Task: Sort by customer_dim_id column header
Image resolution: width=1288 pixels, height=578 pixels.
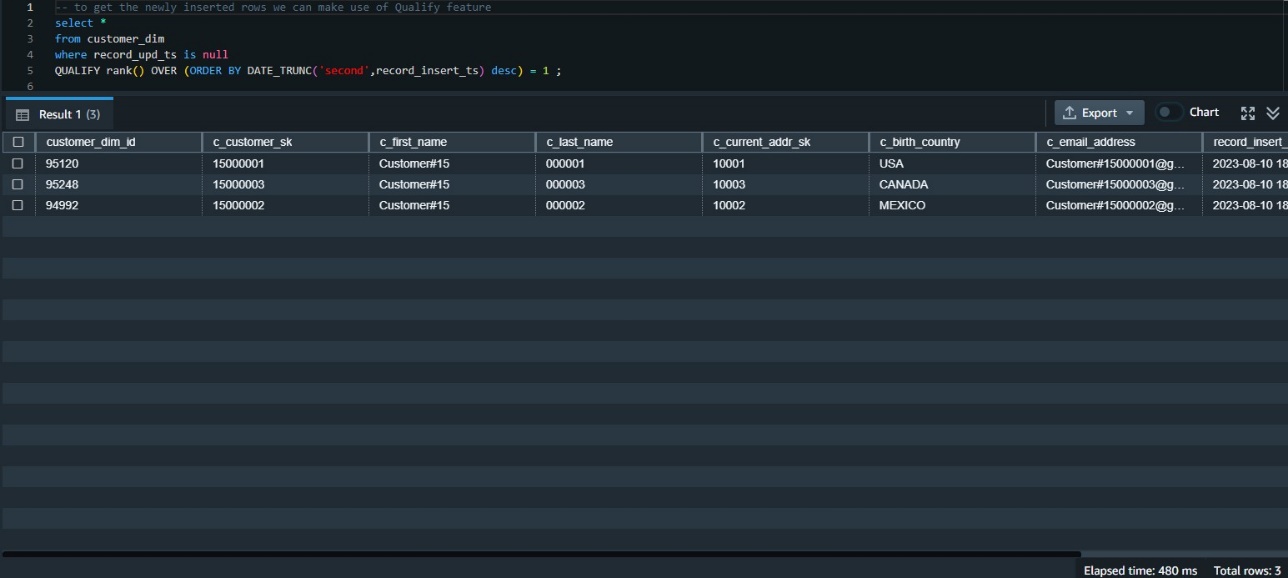Action: pyautogui.click(x=118, y=142)
